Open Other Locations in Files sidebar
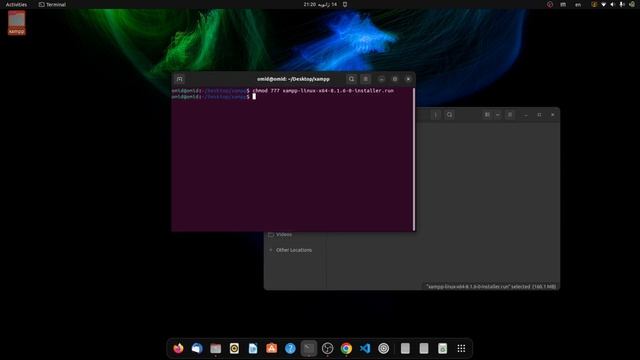Image resolution: width=640 pixels, height=360 pixels. click(x=295, y=250)
